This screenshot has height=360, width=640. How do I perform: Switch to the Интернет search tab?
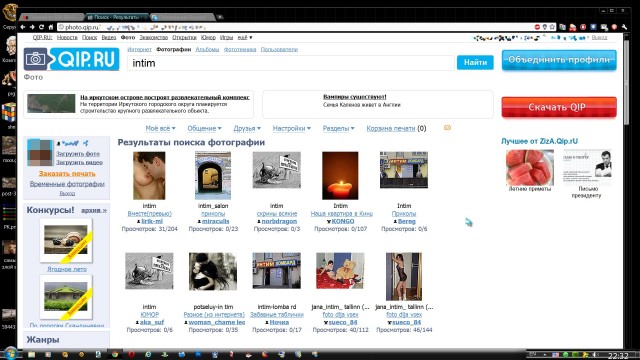coord(139,49)
